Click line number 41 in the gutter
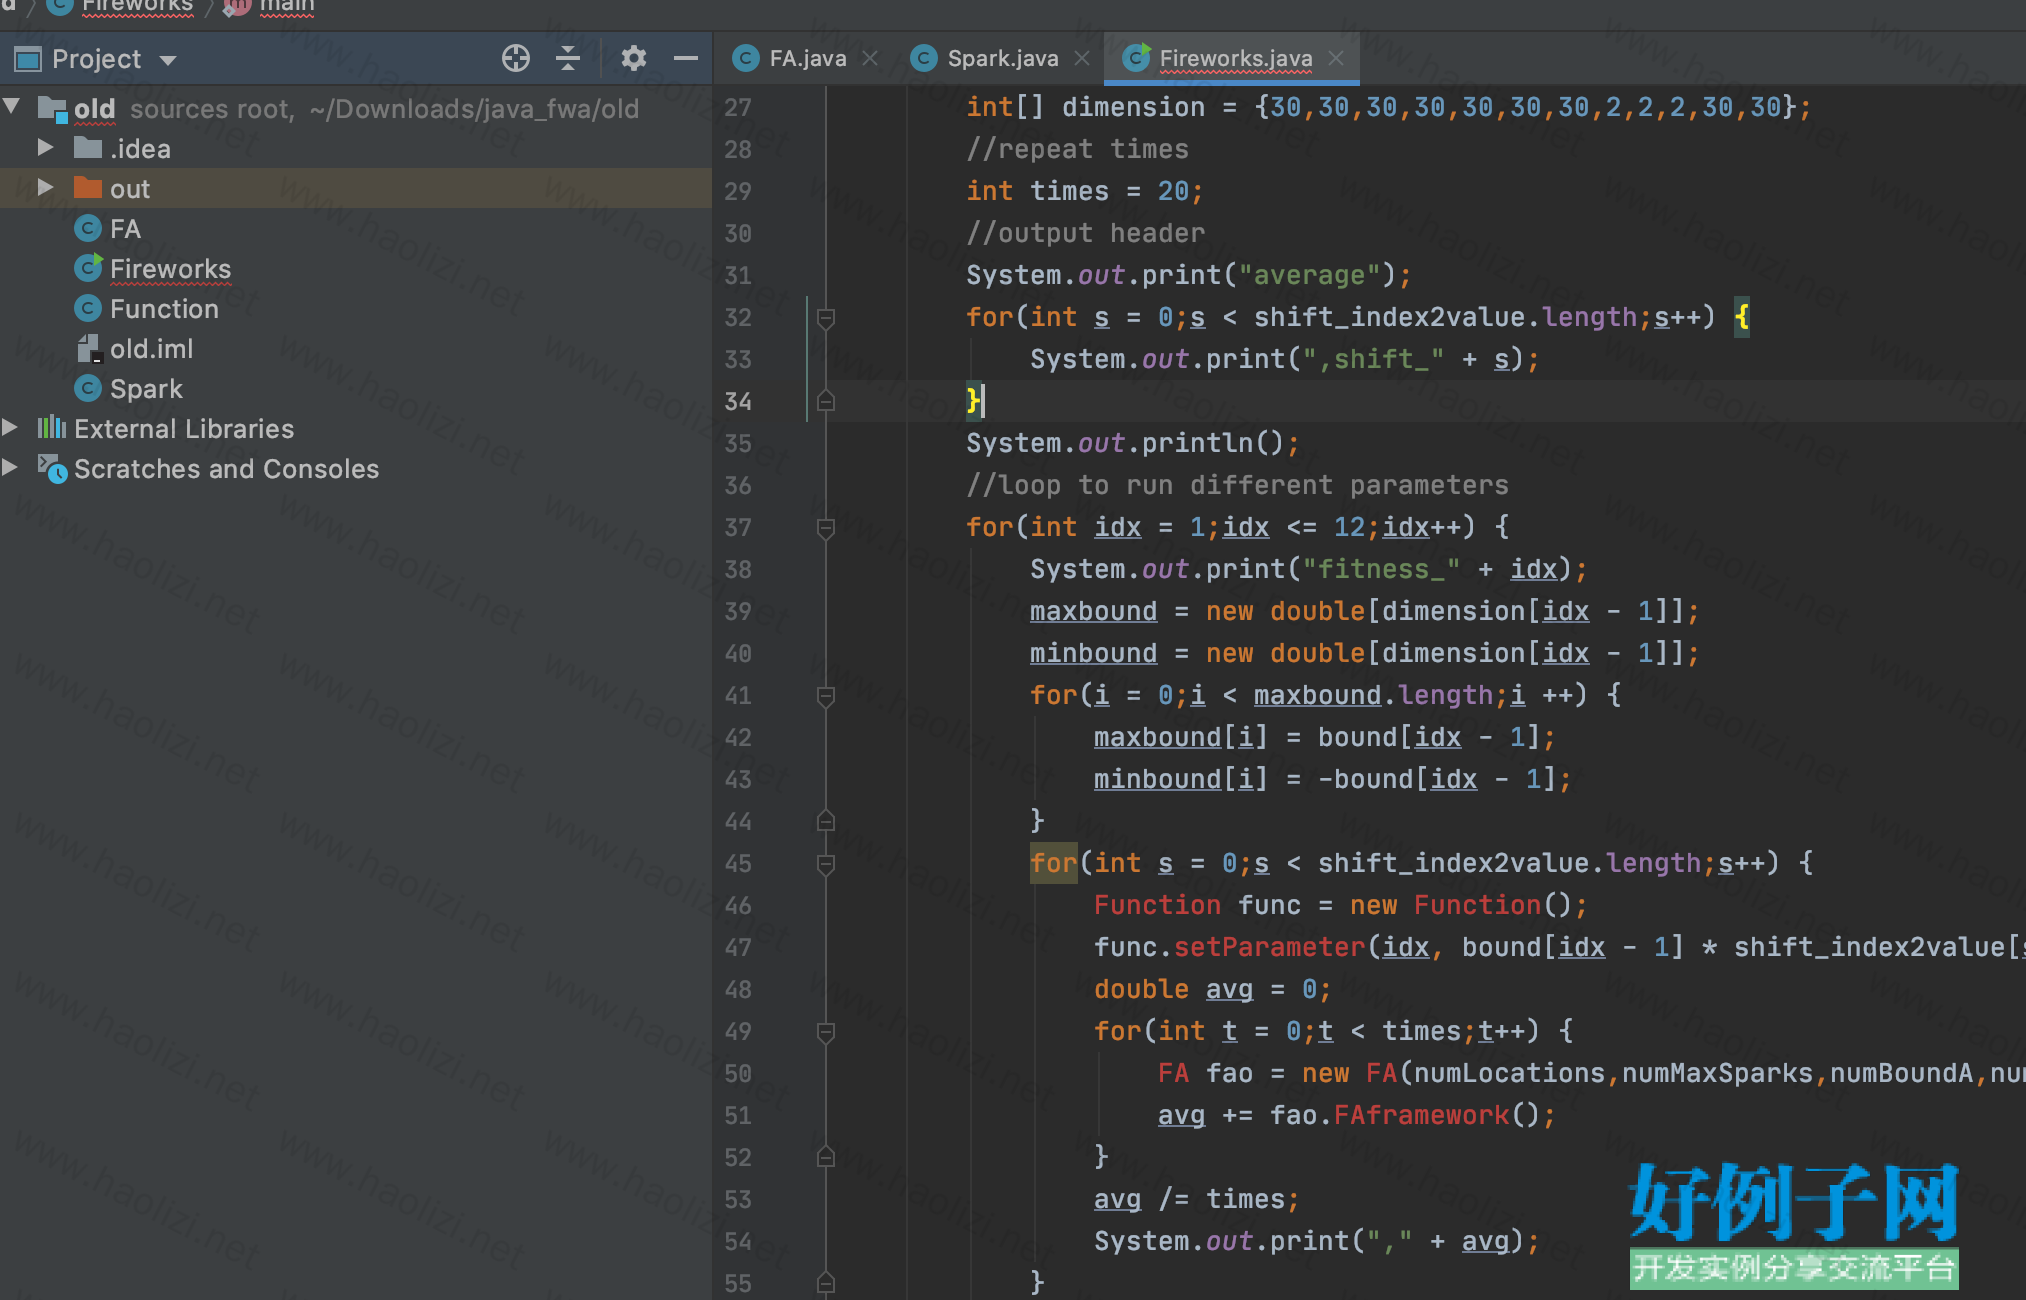The width and height of the screenshot is (2026, 1300). [x=738, y=695]
